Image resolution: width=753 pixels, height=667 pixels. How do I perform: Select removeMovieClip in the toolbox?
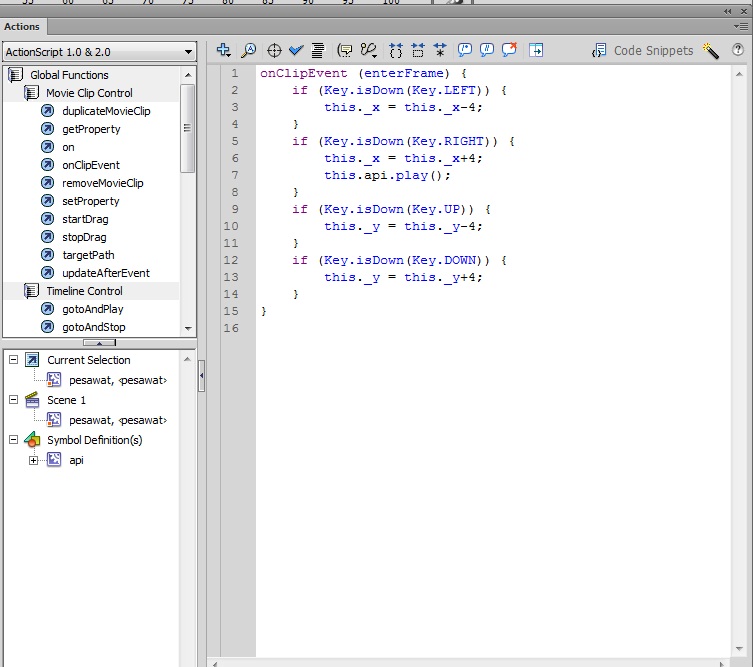[103, 183]
